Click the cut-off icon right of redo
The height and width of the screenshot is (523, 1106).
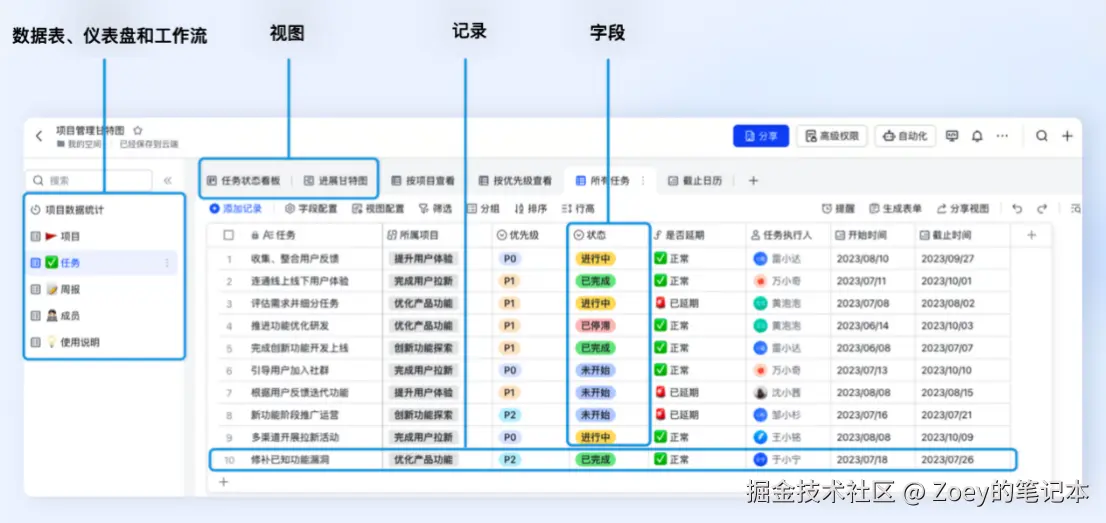(1076, 208)
